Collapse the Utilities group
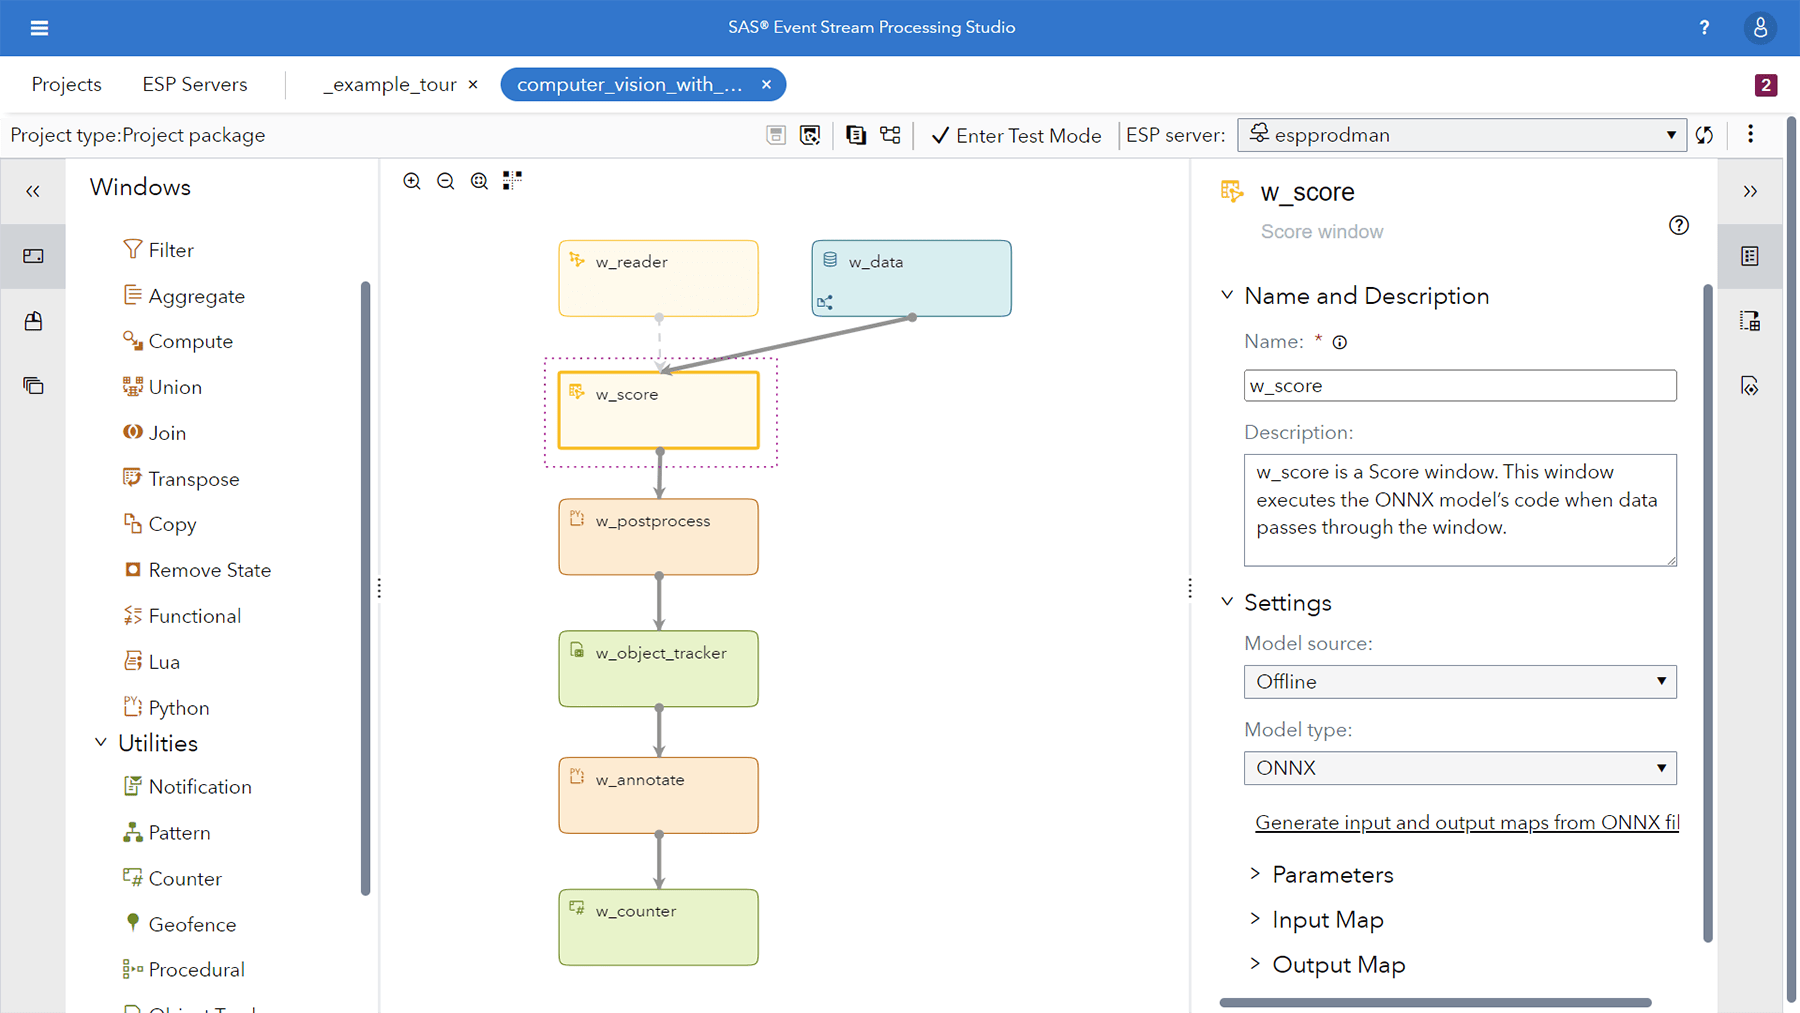Image resolution: width=1800 pixels, height=1013 pixels. point(101,743)
